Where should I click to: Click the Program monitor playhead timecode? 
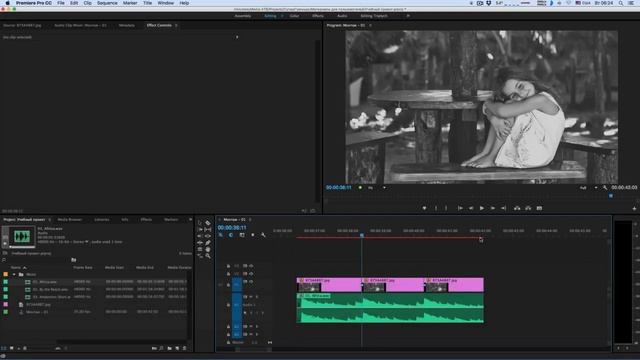click(x=338, y=188)
